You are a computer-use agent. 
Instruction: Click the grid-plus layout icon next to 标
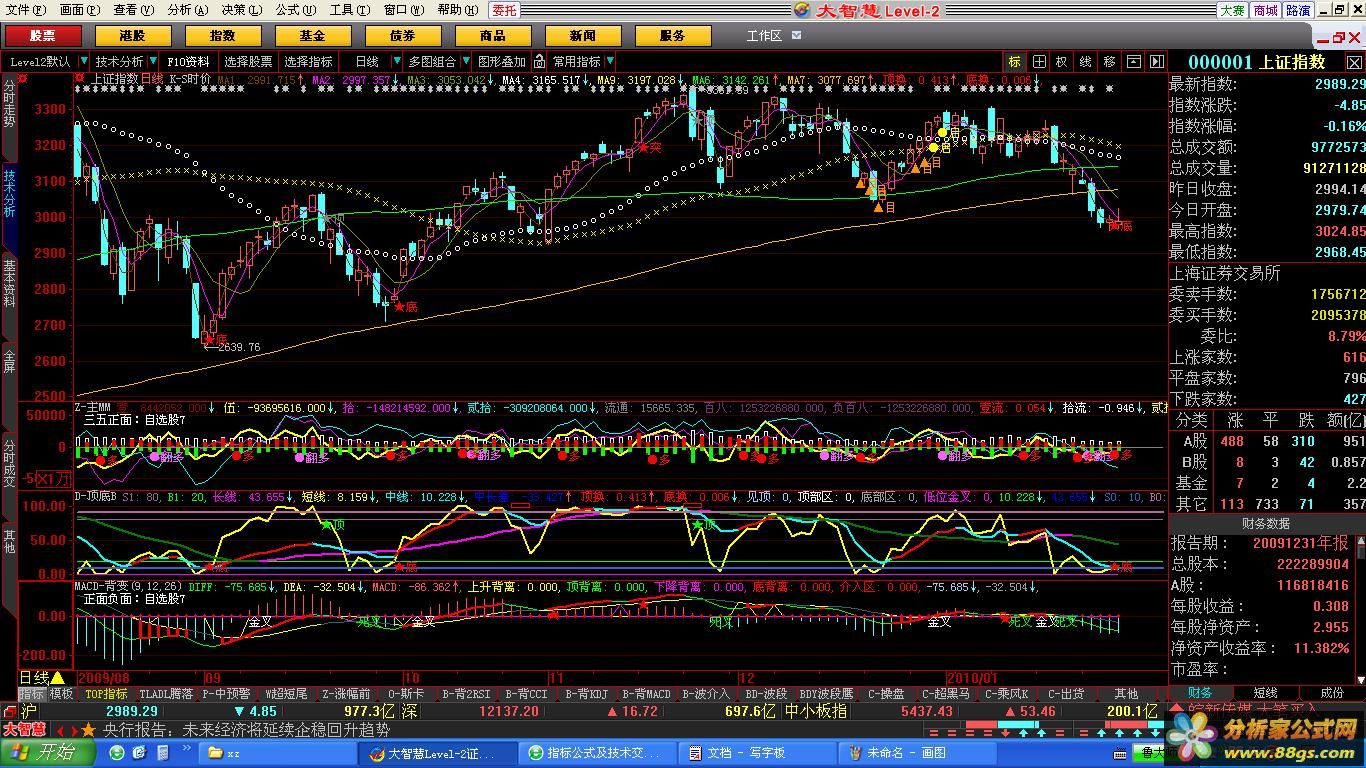1039,61
